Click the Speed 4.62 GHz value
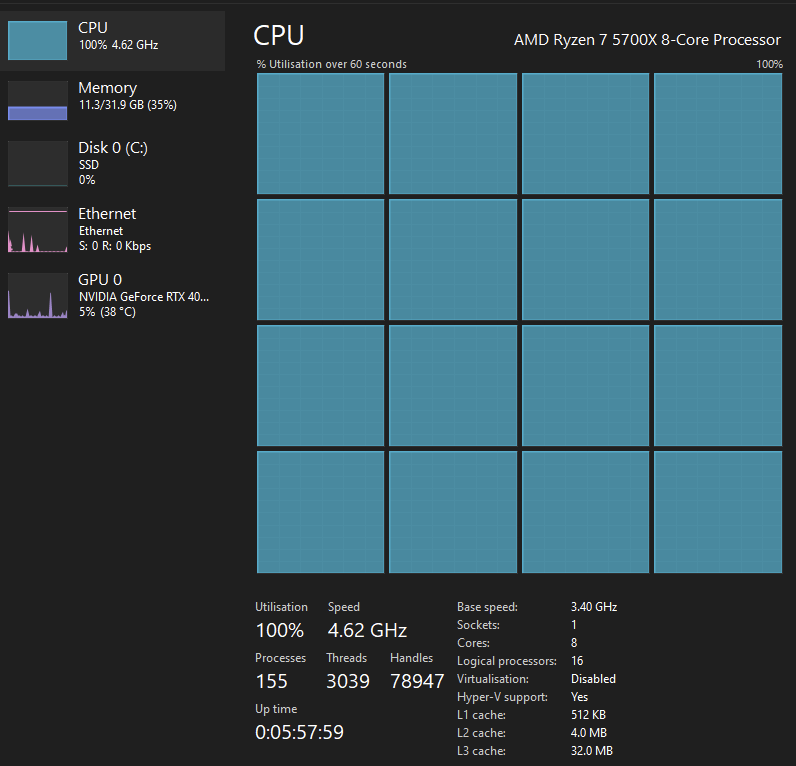This screenshot has width=796, height=766. tap(367, 631)
